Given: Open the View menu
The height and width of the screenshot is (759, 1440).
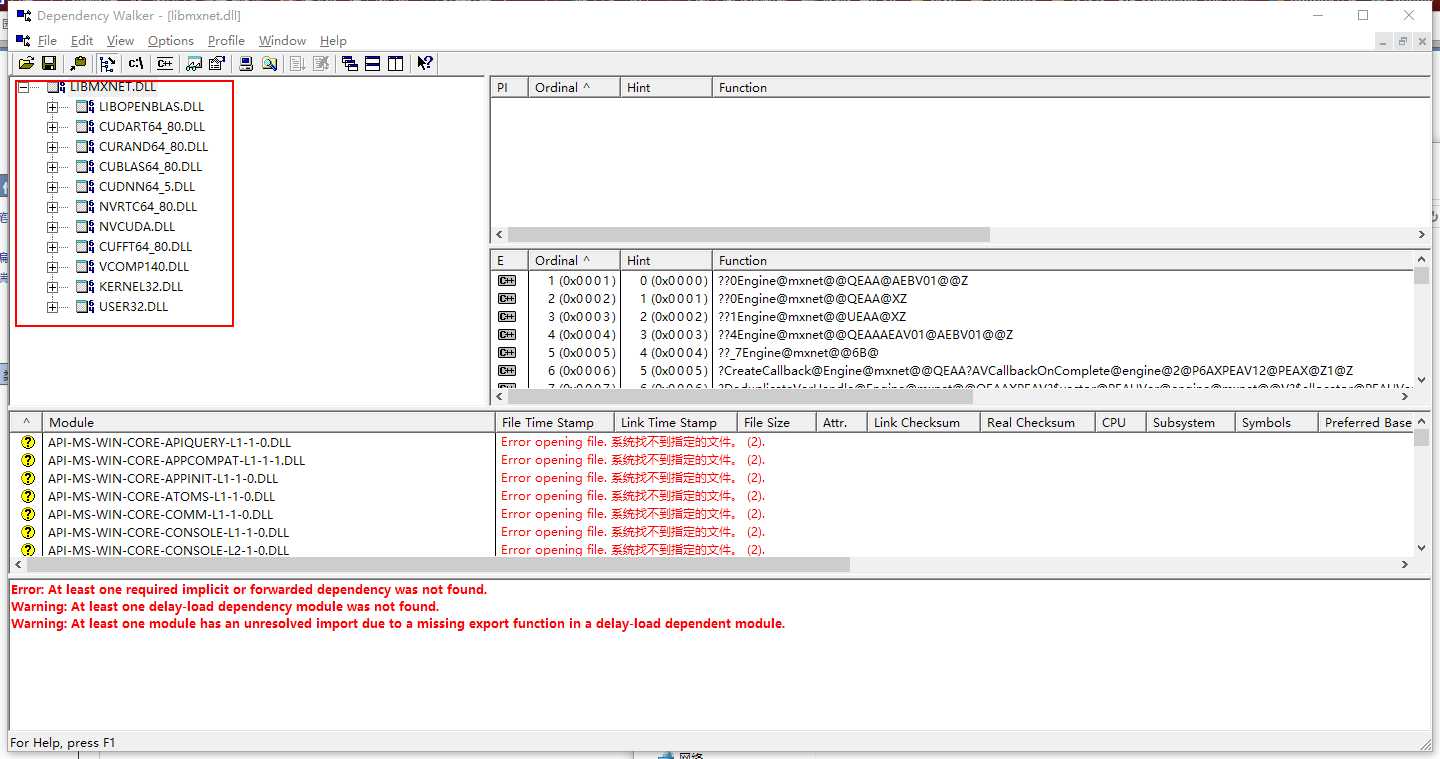Looking at the screenshot, I should (120, 41).
